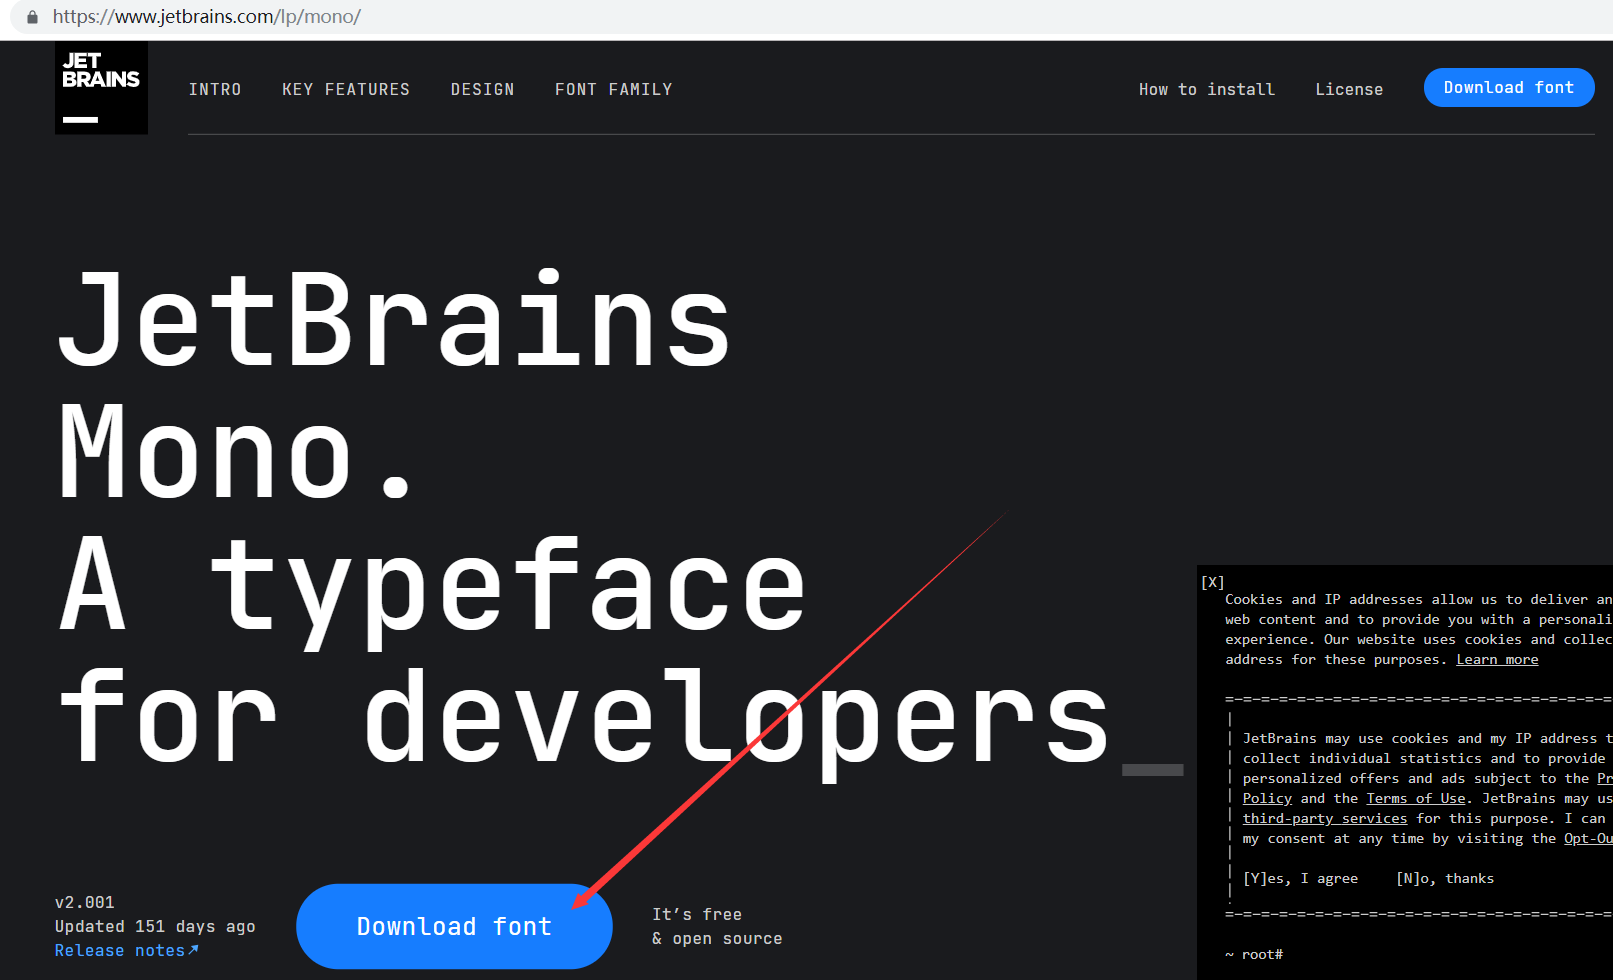
Task: Click large Download font button at bottom
Action: pos(454,926)
